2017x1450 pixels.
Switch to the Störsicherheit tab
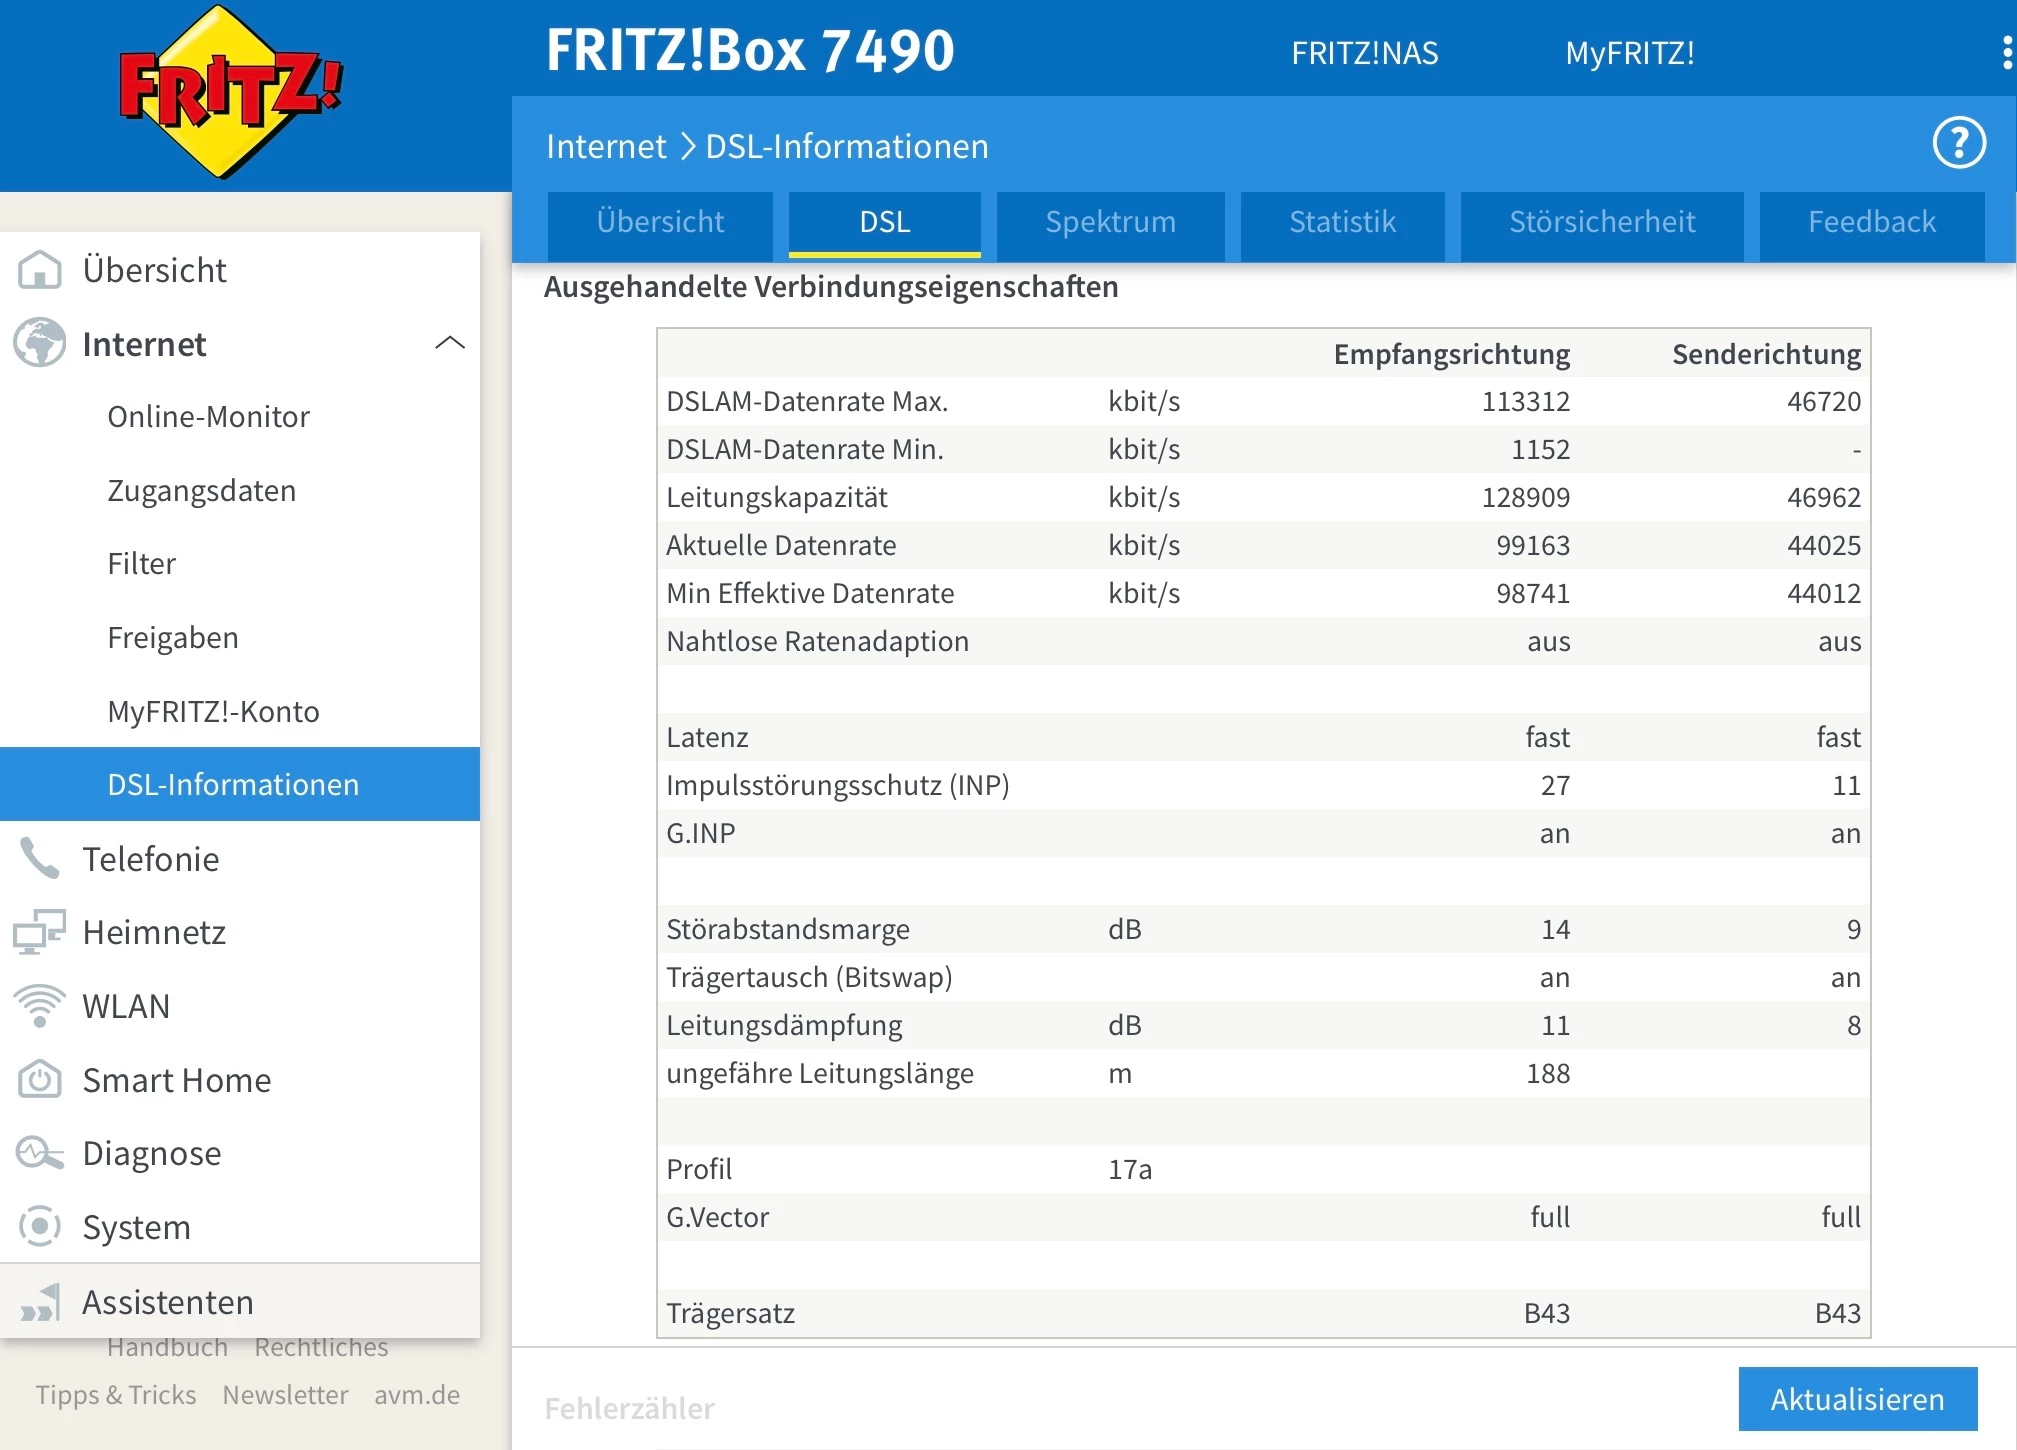click(x=1601, y=222)
